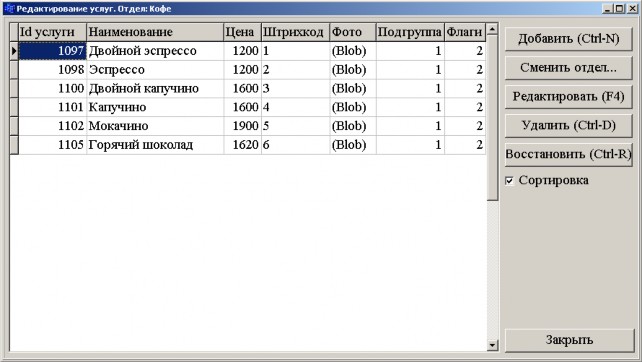Click Id cell 1105
Viewport: 642px width, 362px height.
pyautogui.click(x=52, y=145)
